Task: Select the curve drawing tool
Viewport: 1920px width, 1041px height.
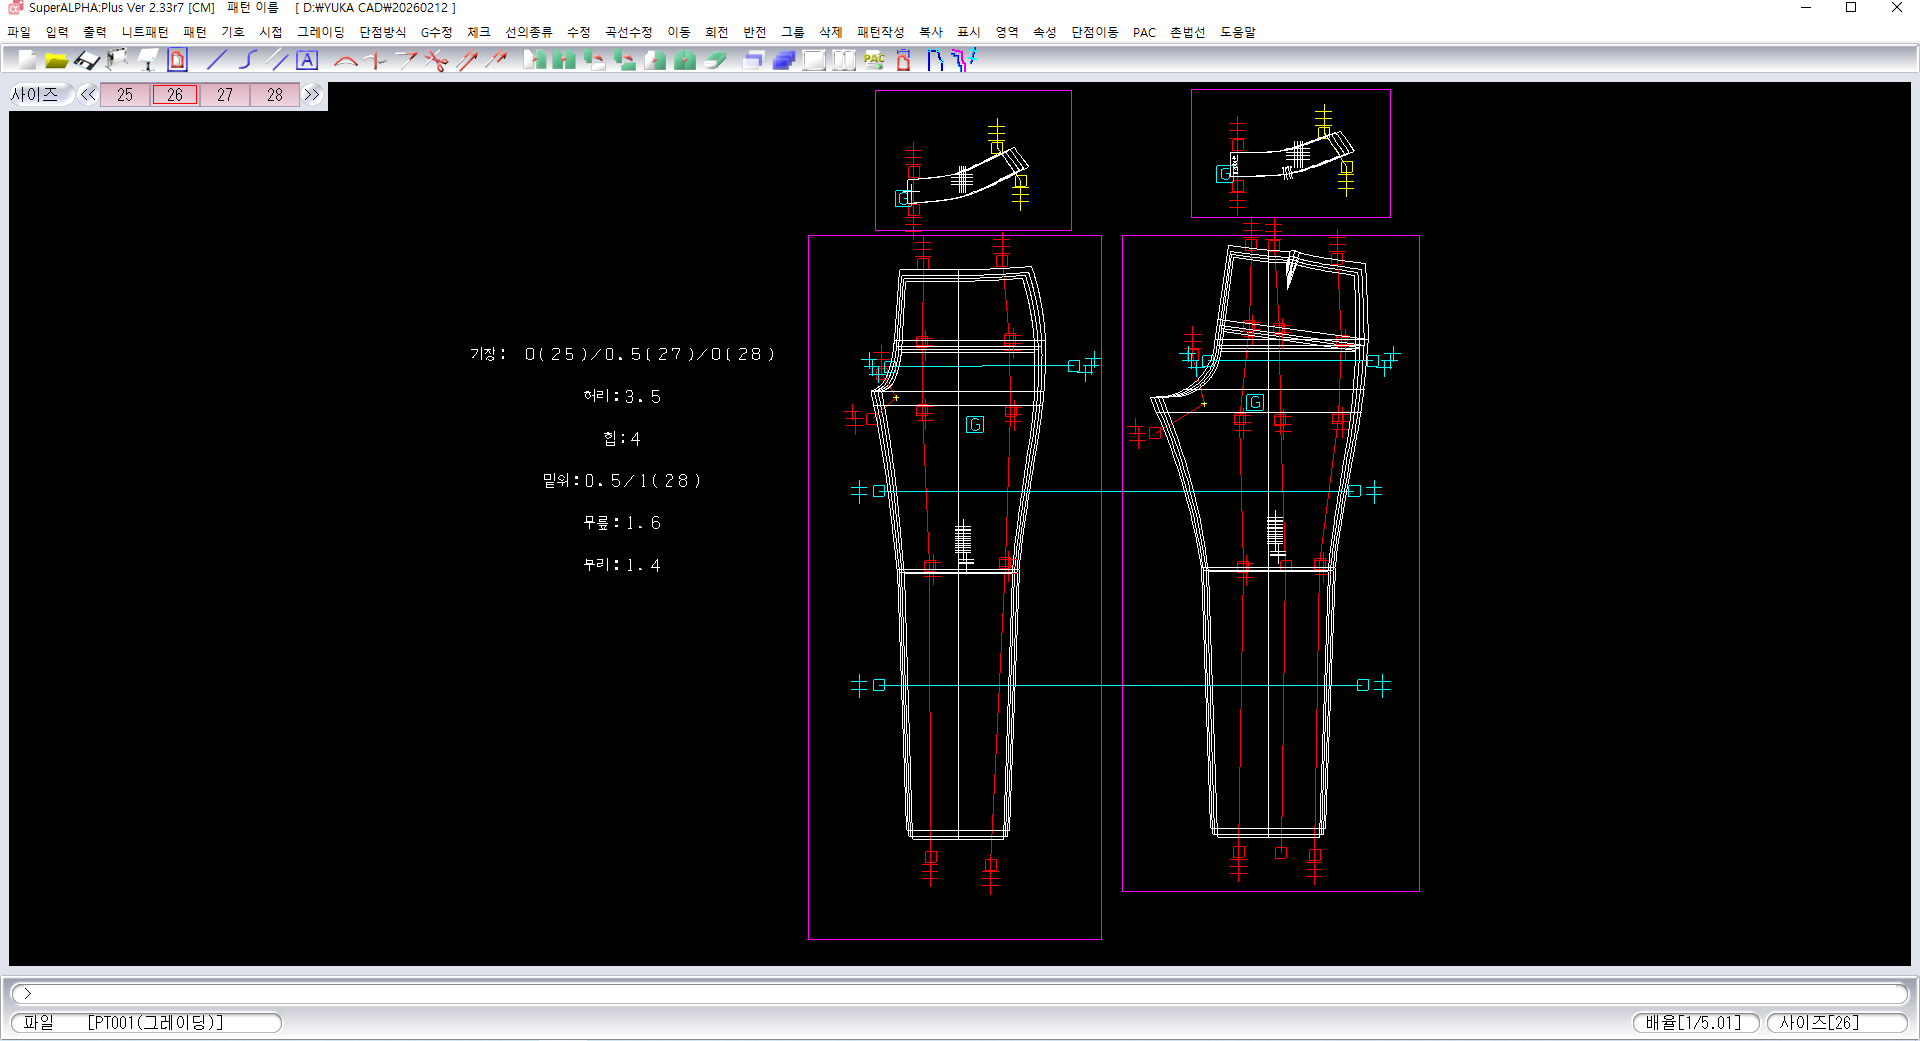Action: (247, 60)
